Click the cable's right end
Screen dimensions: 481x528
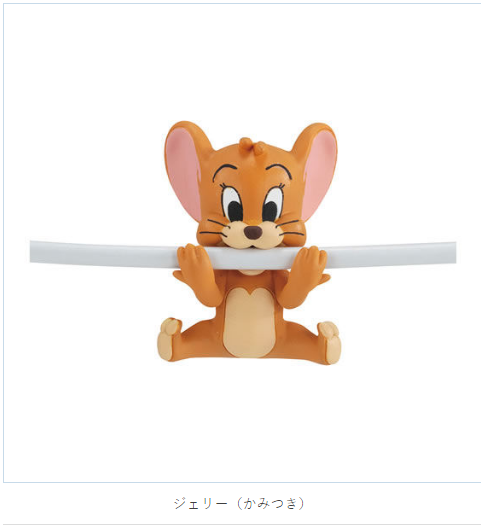tap(450, 253)
